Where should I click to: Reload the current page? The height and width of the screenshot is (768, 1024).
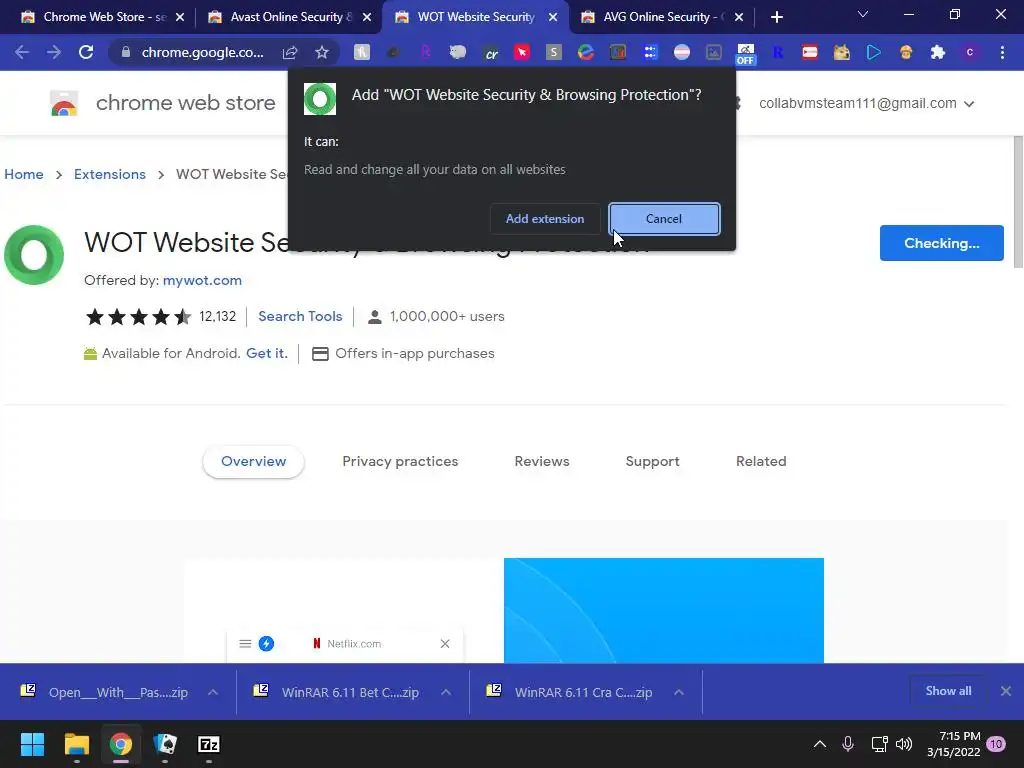point(86,52)
